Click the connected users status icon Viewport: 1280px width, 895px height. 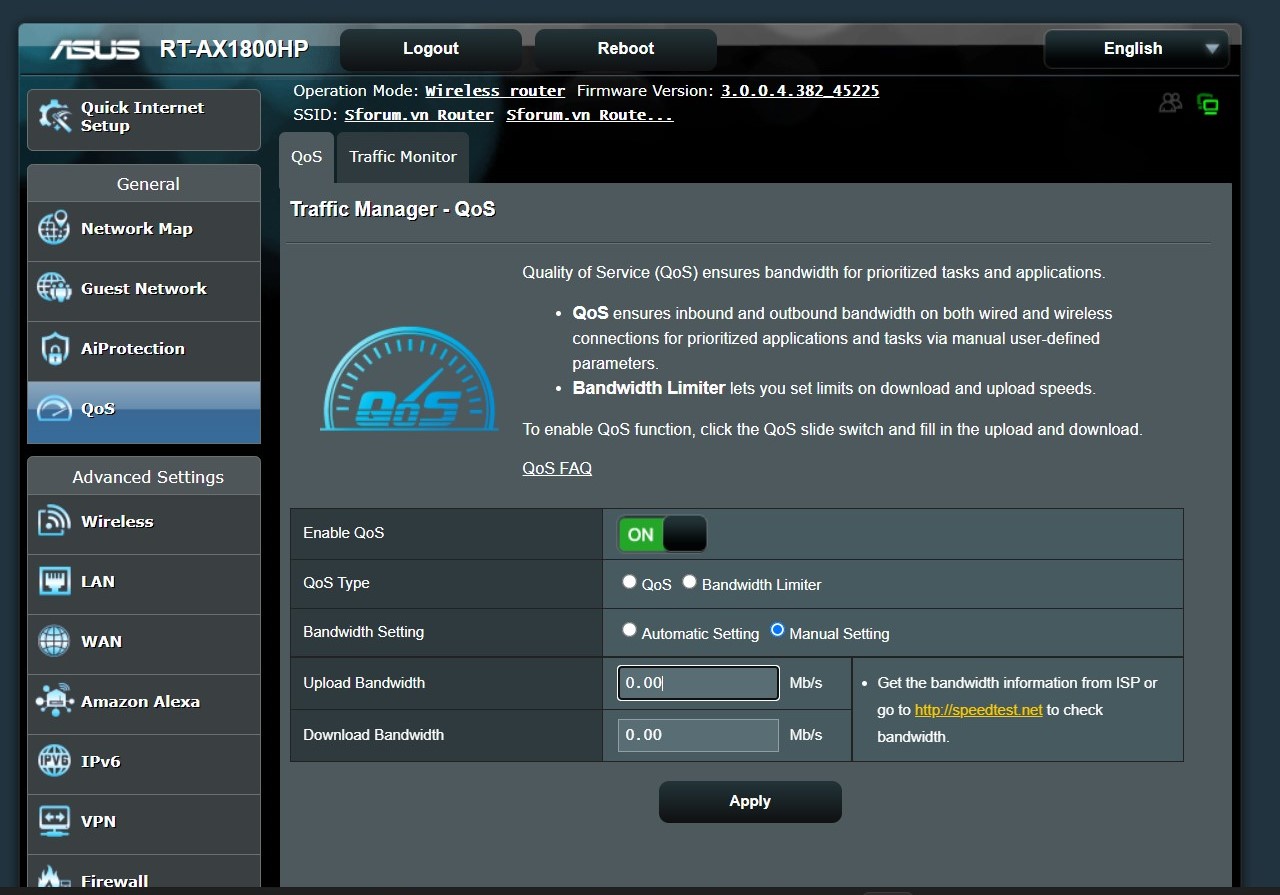pos(1170,102)
